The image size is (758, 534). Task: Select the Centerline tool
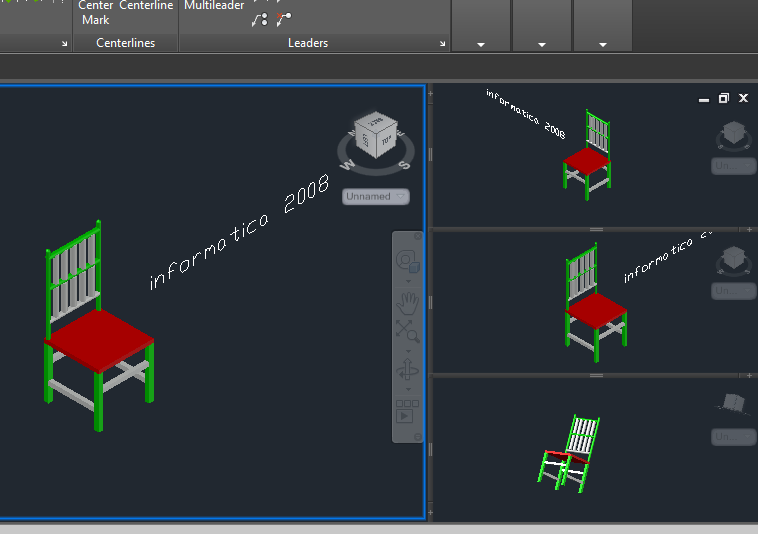click(x=146, y=6)
